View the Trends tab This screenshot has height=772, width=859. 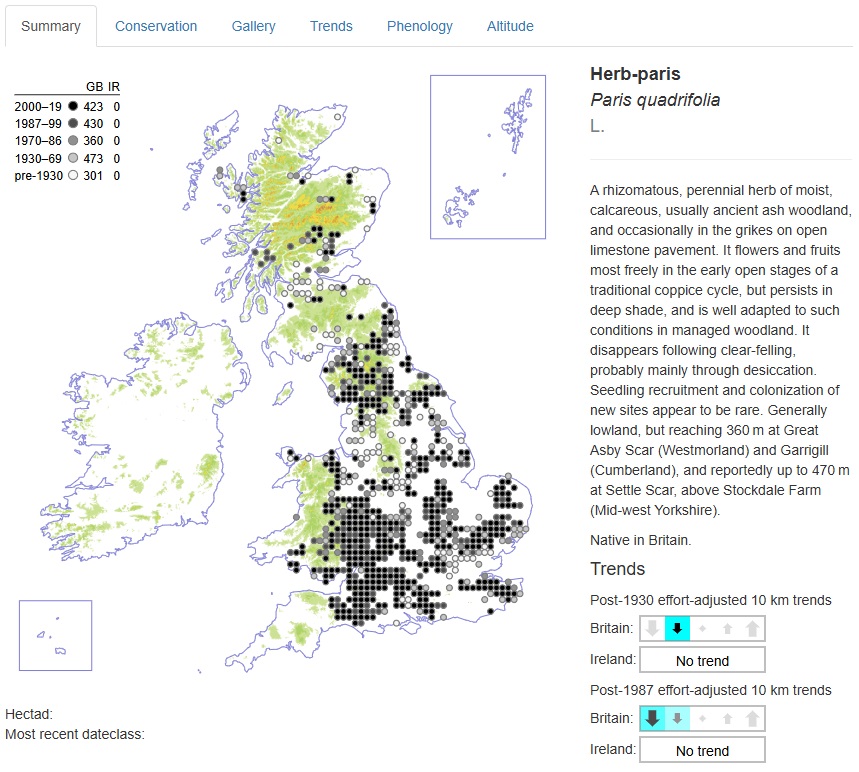pos(331,26)
